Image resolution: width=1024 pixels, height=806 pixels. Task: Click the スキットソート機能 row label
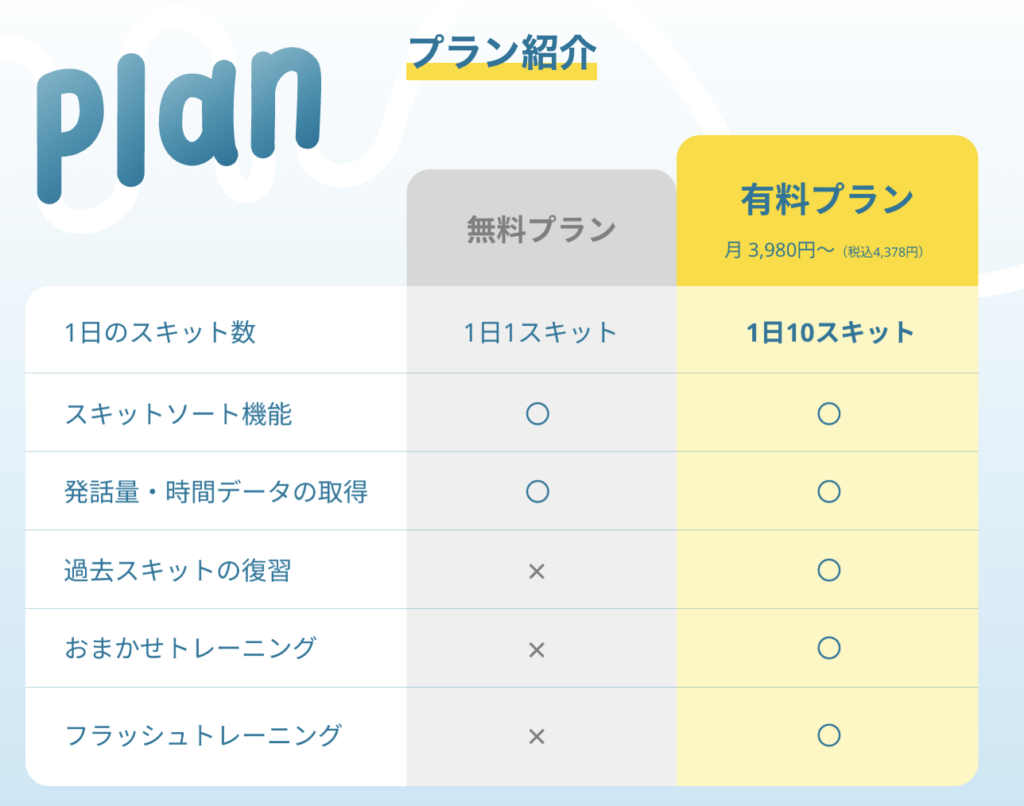click(178, 413)
